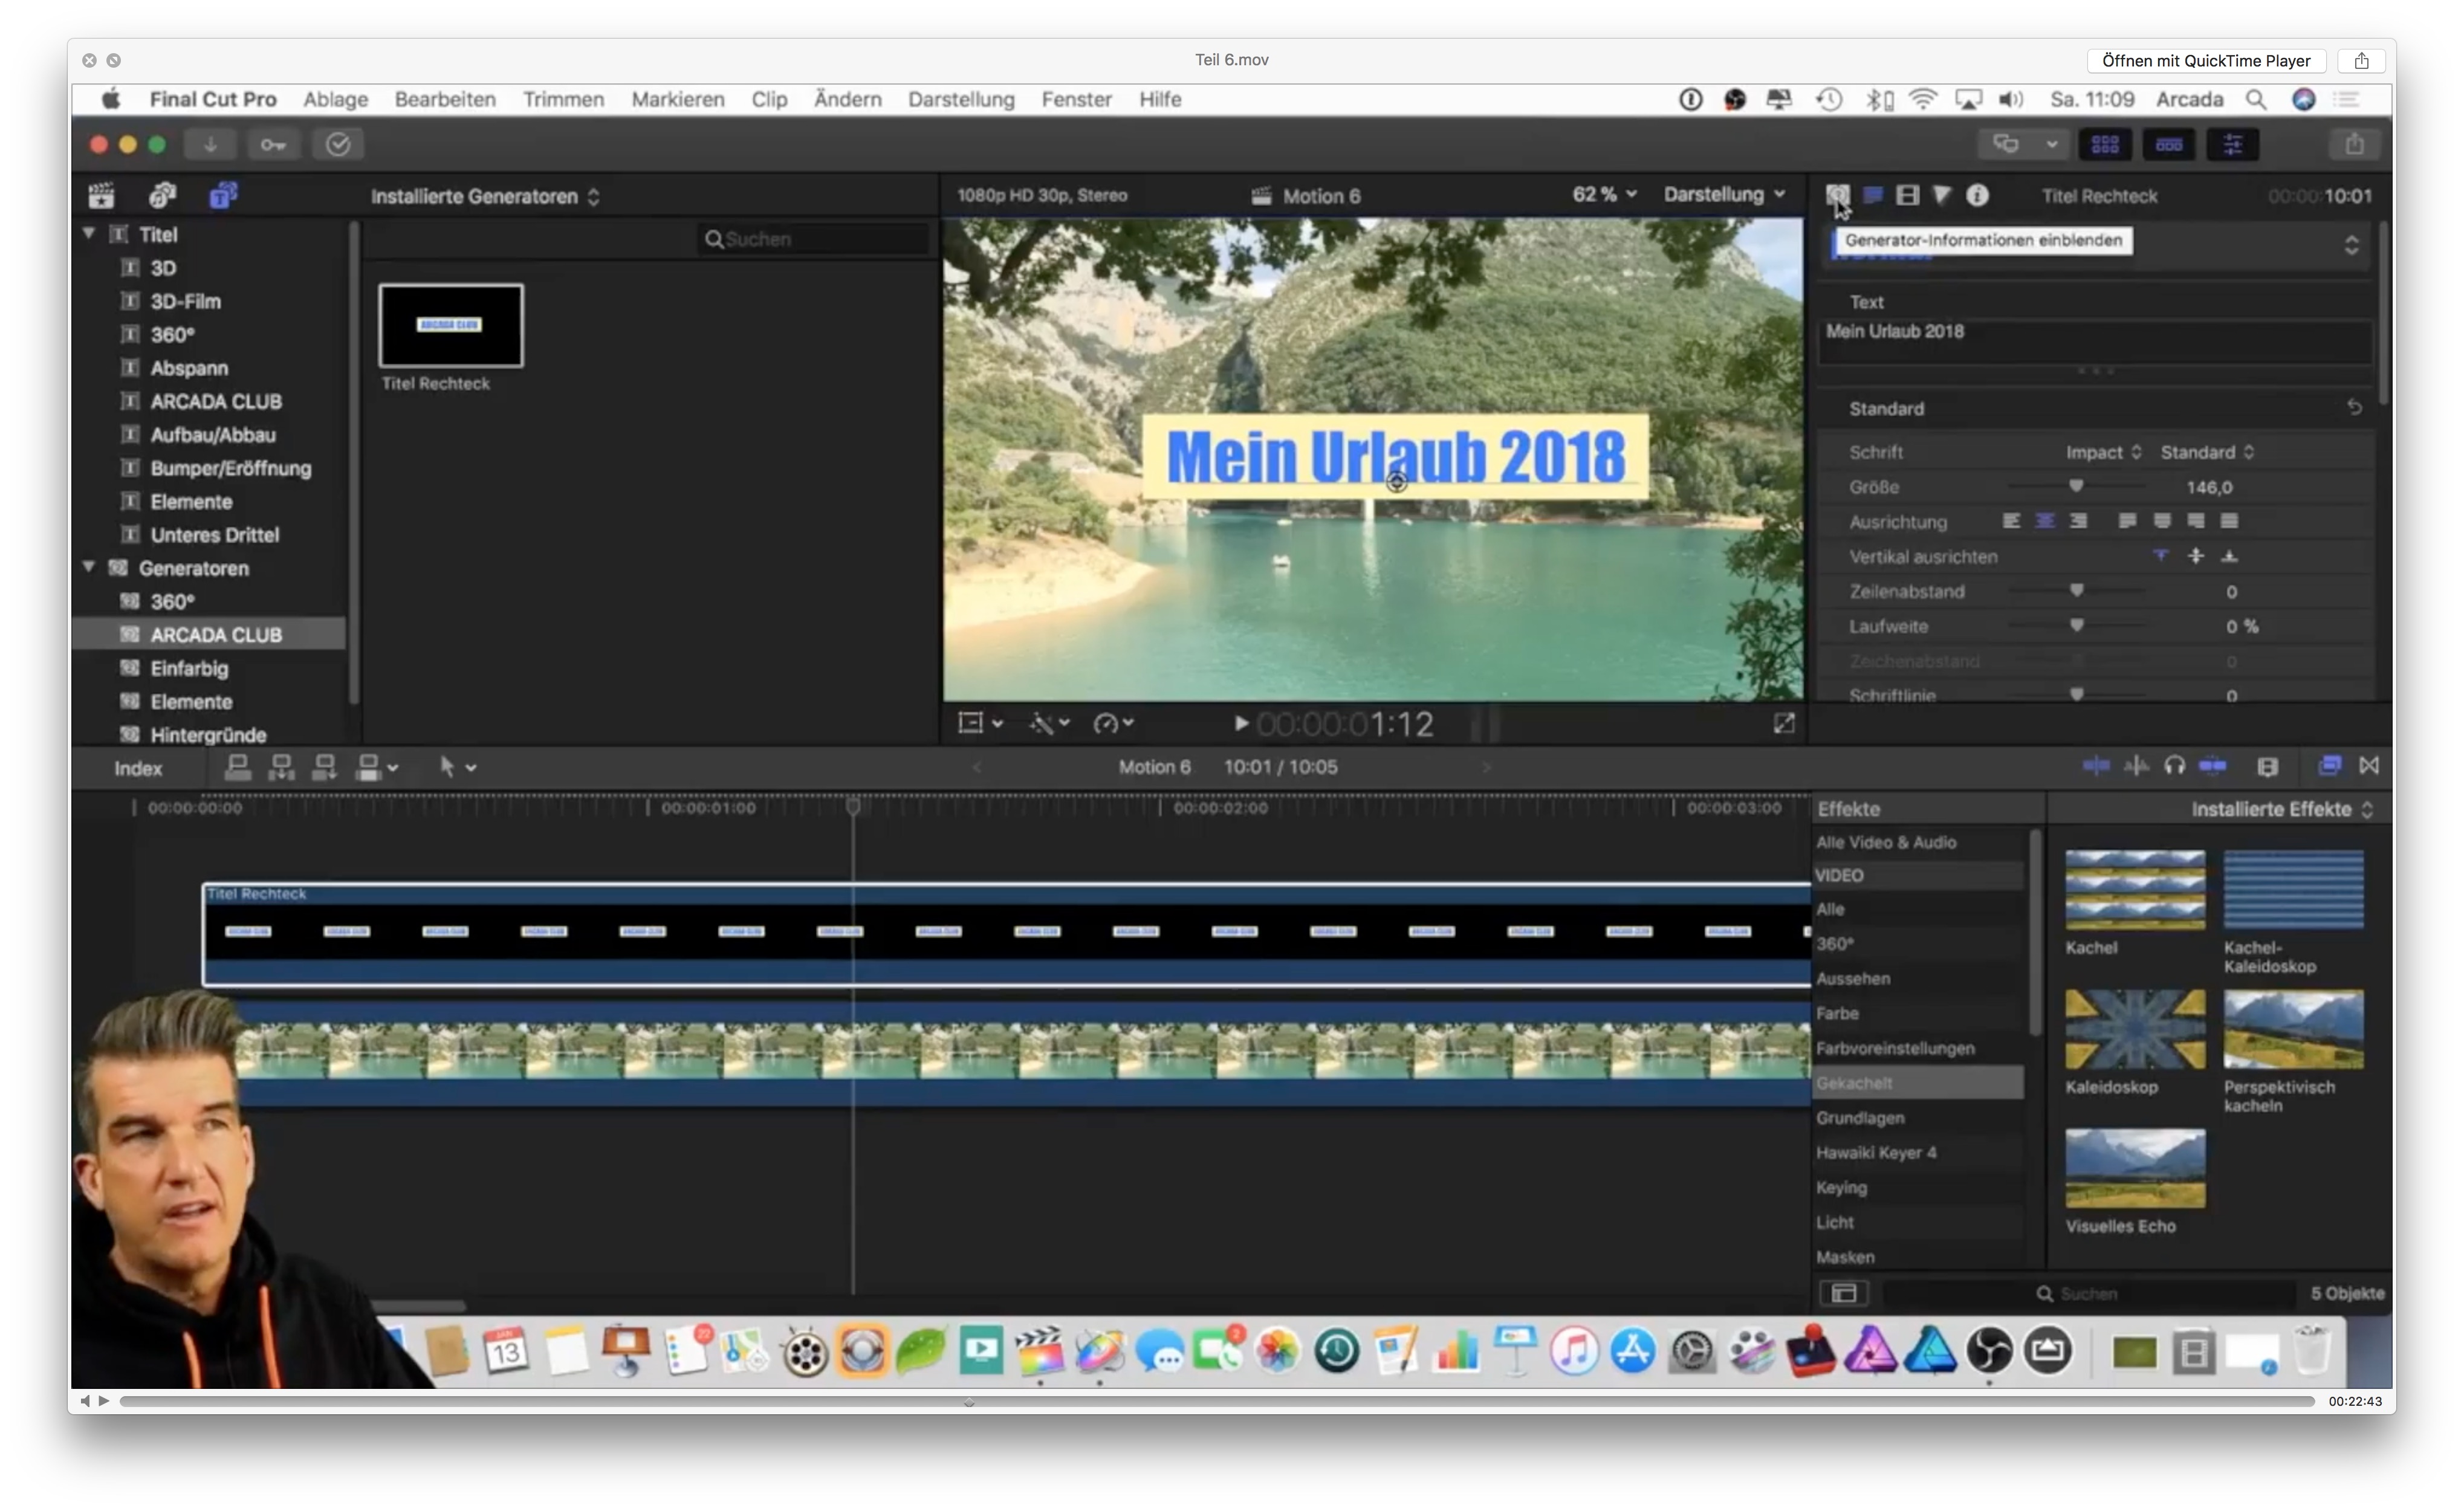Open the enhancement wand dropdown
This screenshot has width=2464, height=1511.
pyautogui.click(x=1049, y=723)
